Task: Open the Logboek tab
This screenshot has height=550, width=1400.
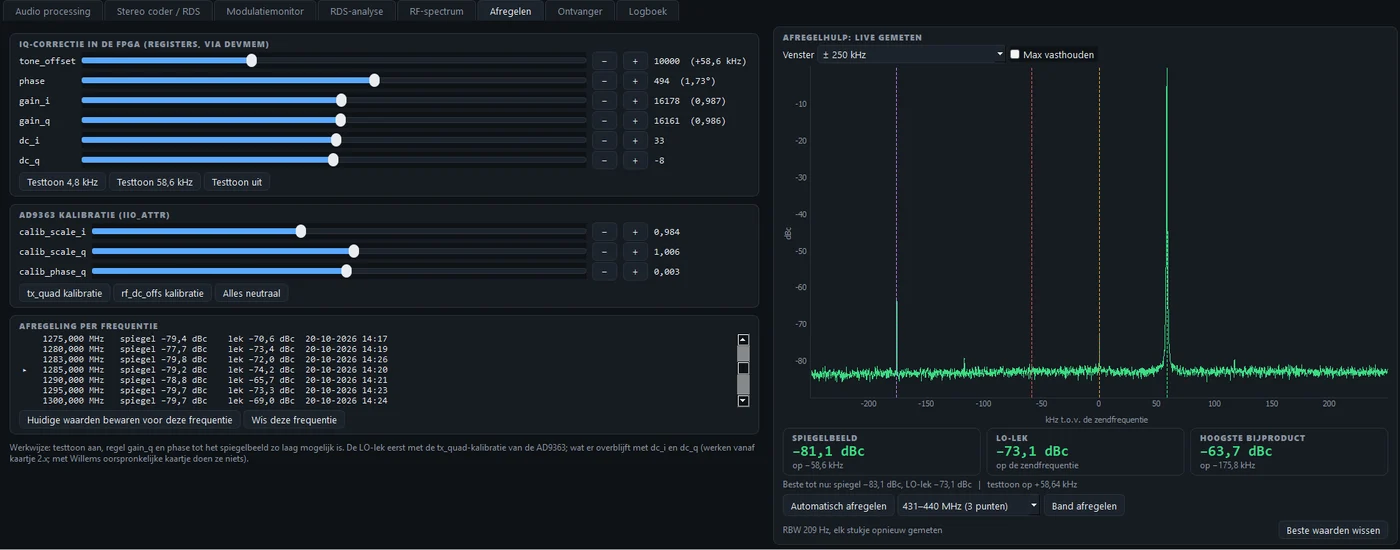Action: click(648, 11)
